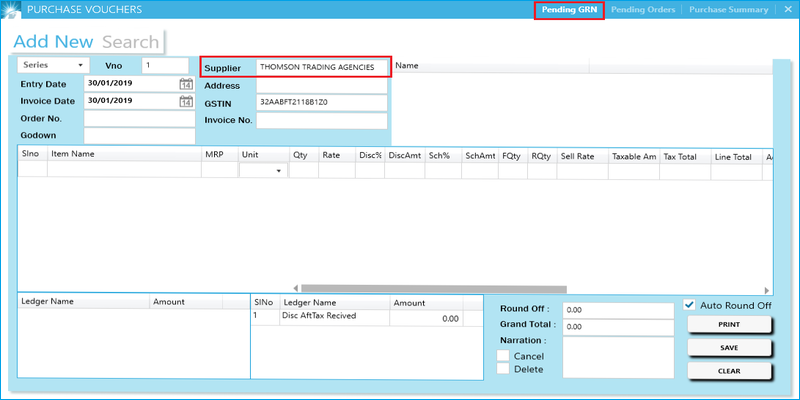Viewport: 800px width, 400px height.
Task: Close the Purchase Vouchers window
Action: pyautogui.click(x=787, y=10)
